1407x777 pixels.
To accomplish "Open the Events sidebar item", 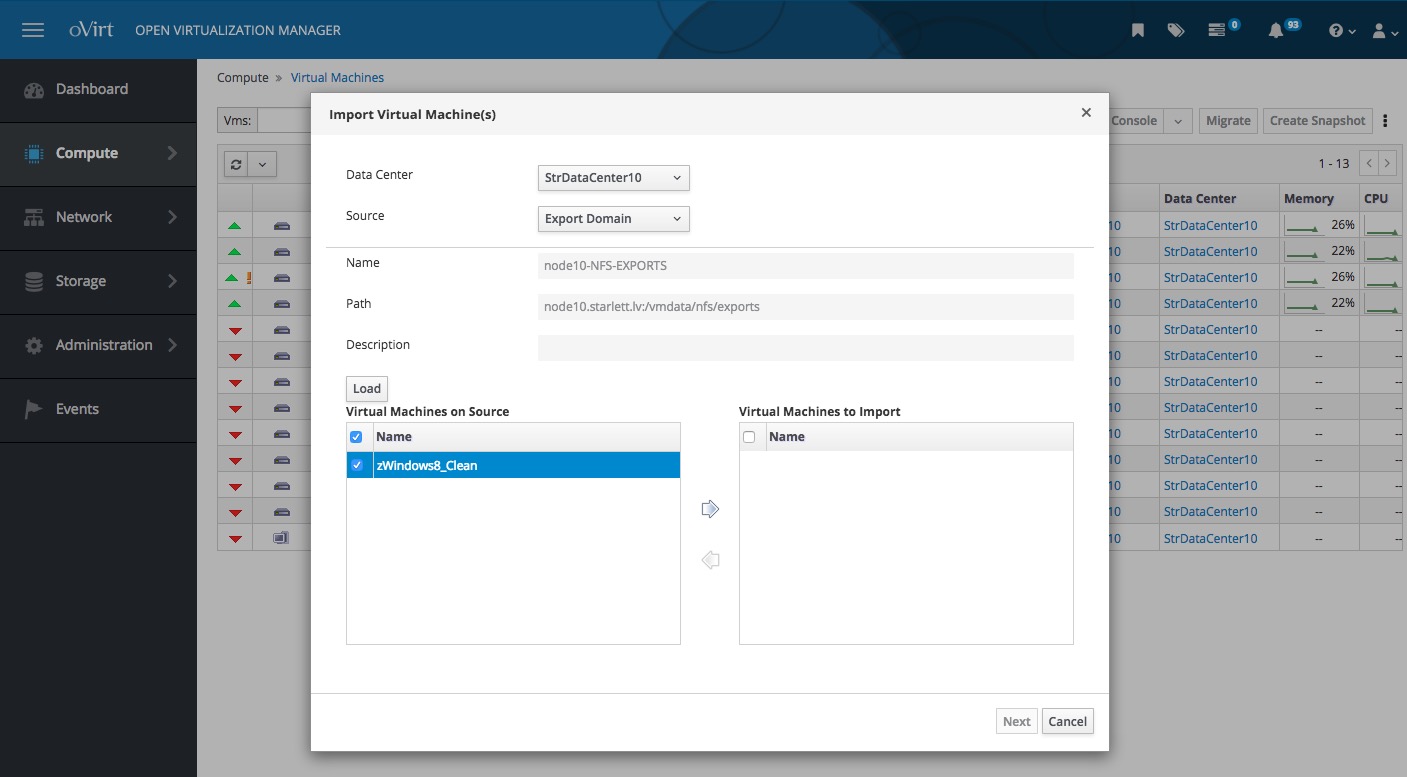I will coord(77,409).
